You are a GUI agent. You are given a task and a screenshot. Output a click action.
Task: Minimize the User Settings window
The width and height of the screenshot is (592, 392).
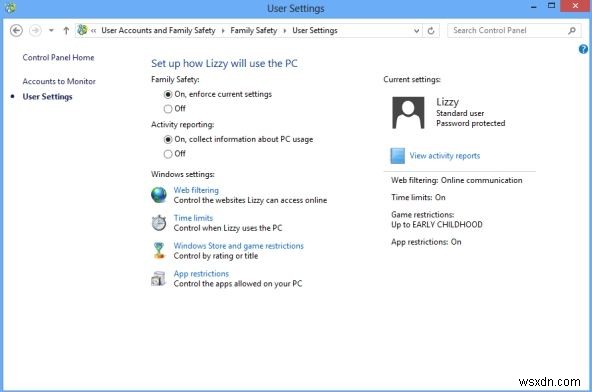click(x=533, y=7)
